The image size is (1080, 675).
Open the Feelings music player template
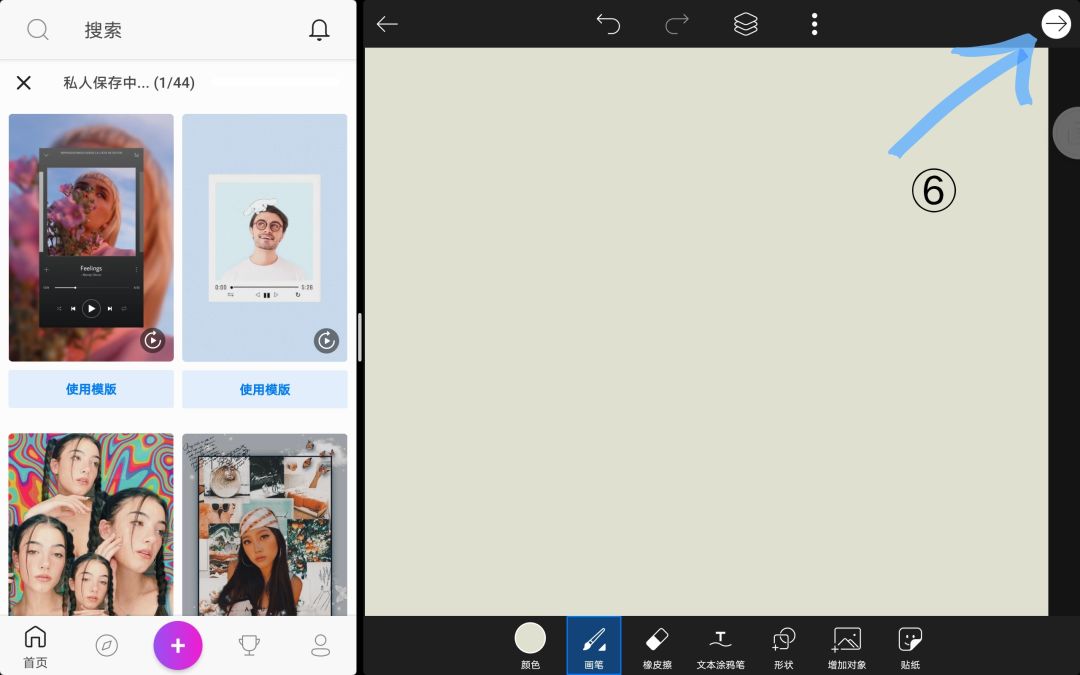coord(91,238)
